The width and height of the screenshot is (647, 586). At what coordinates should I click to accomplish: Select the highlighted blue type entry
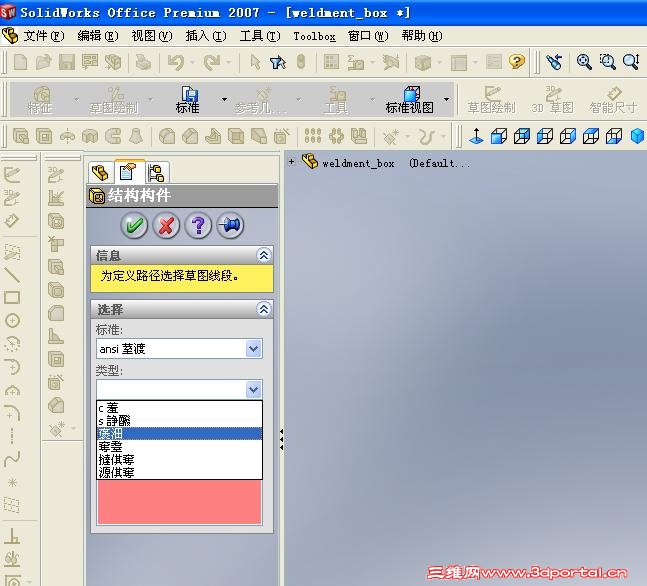click(179, 433)
